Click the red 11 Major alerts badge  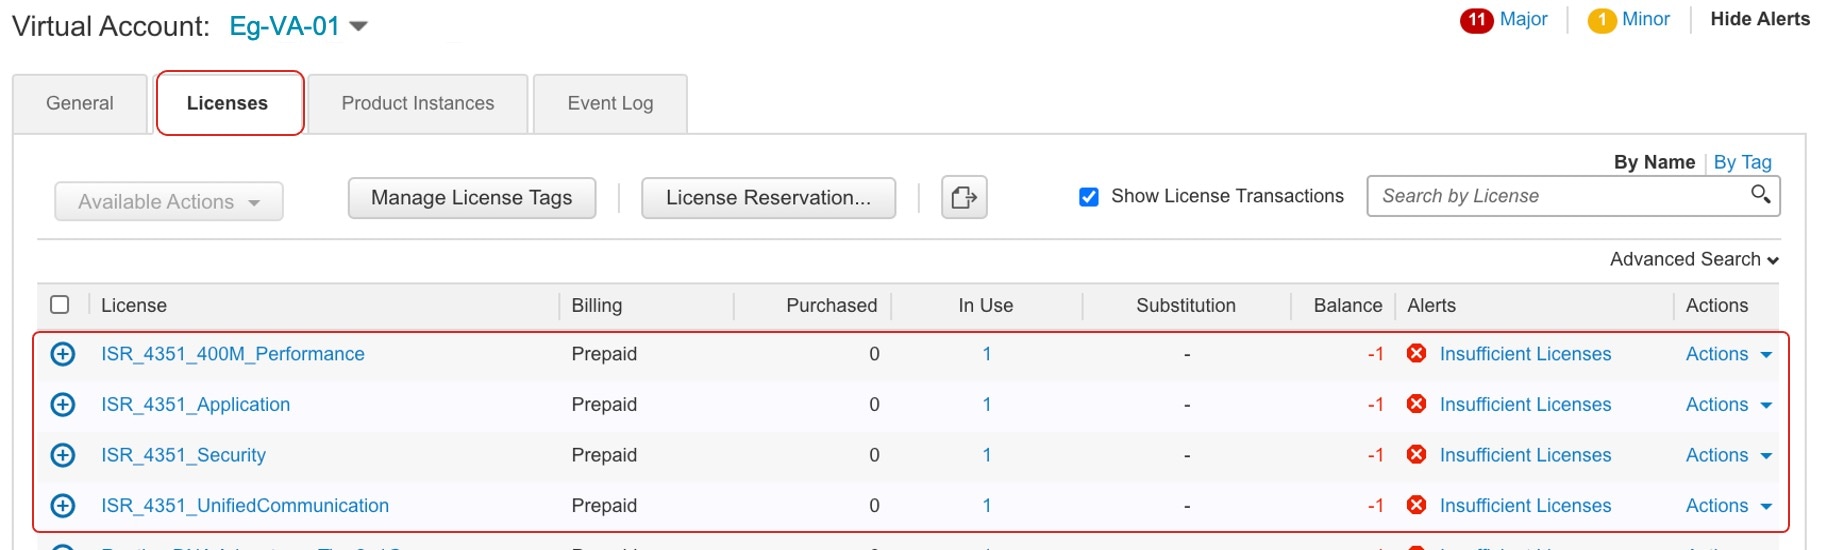1476,20
